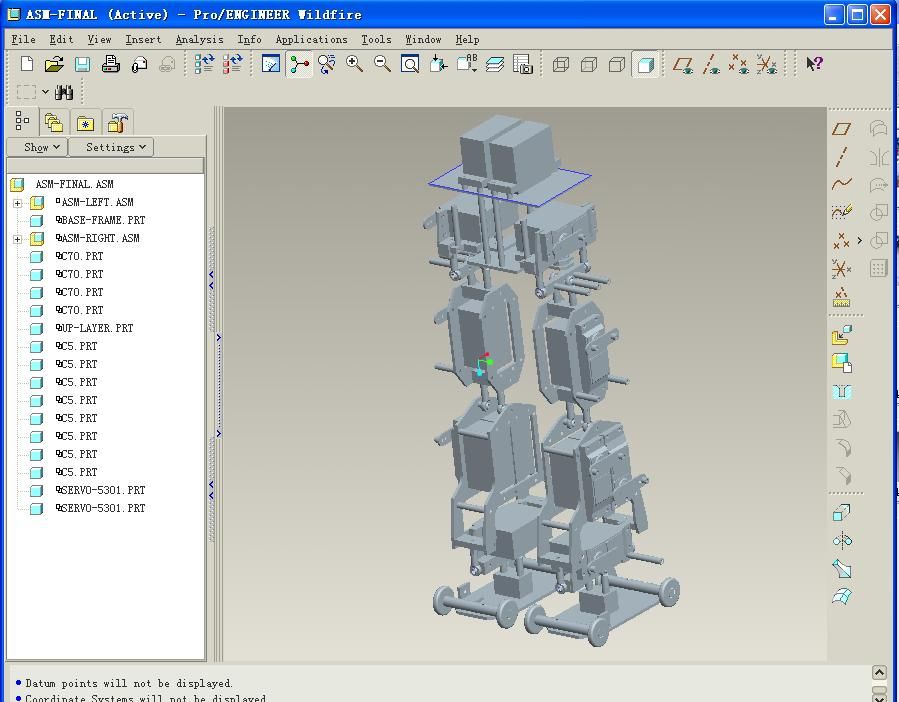This screenshot has width=899, height=702.
Task: Open the selection box dropdown arrow
Action: (45, 92)
